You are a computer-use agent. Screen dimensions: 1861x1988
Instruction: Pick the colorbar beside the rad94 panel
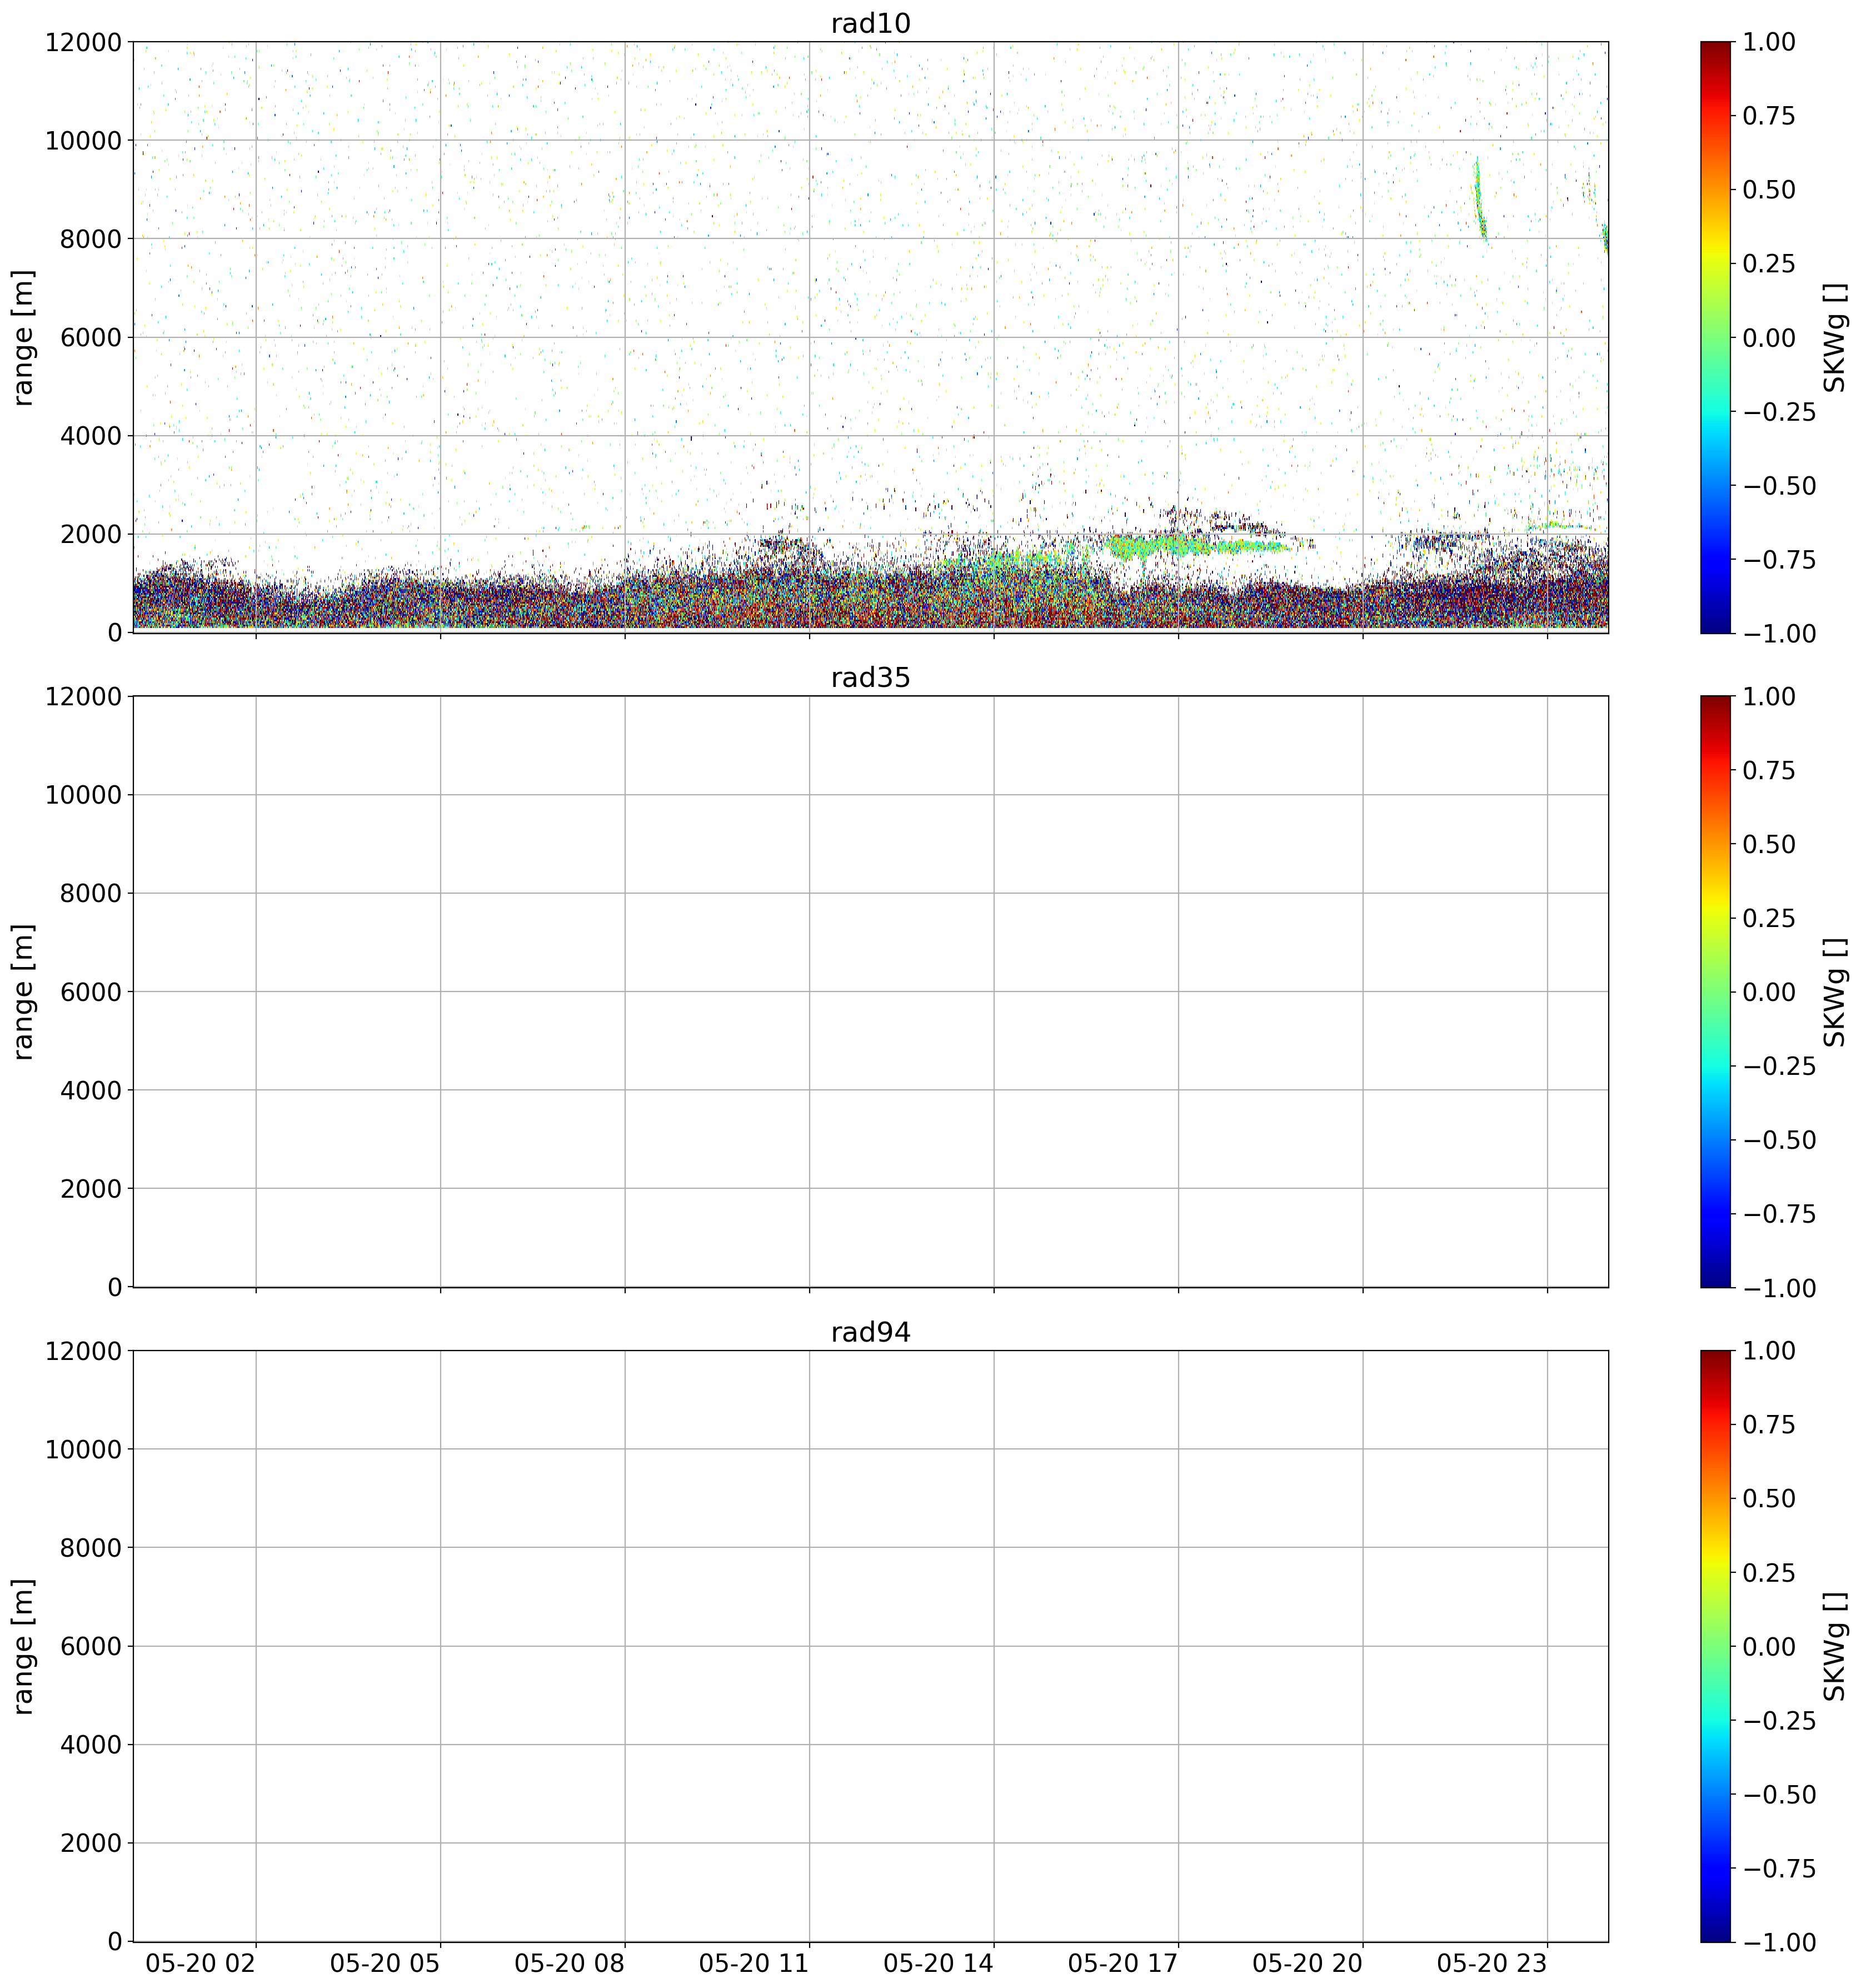(1715, 1646)
